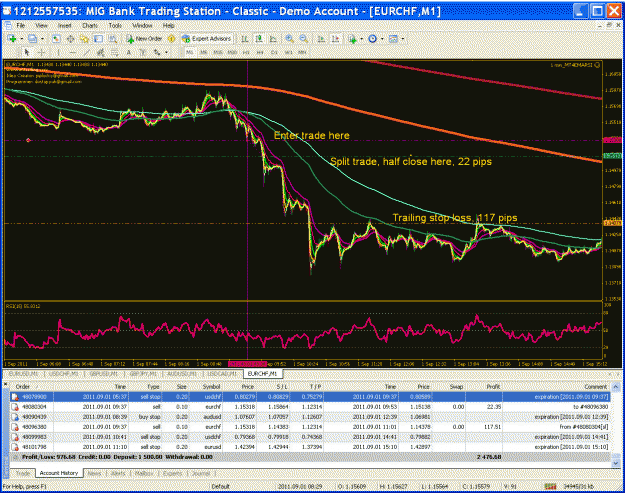
Task: Zoom in on the chart
Action: [290, 39]
